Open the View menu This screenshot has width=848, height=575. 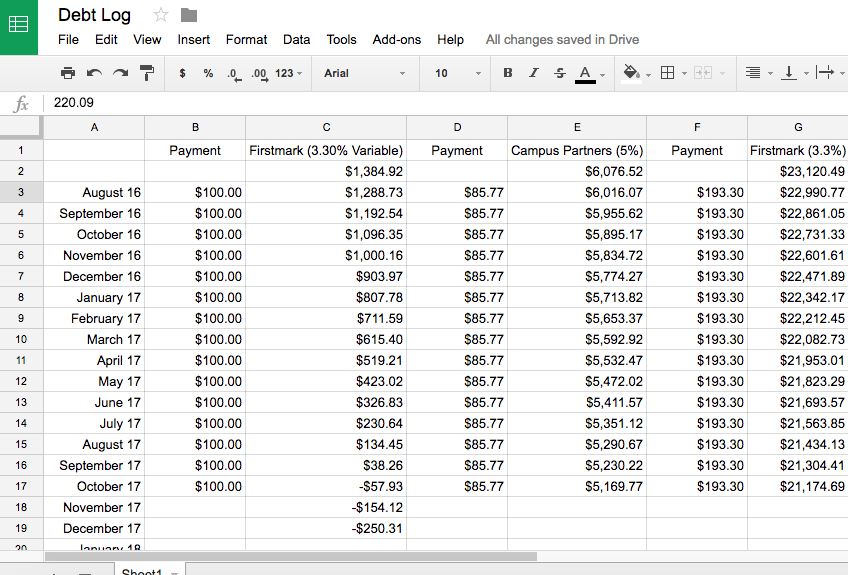click(147, 39)
